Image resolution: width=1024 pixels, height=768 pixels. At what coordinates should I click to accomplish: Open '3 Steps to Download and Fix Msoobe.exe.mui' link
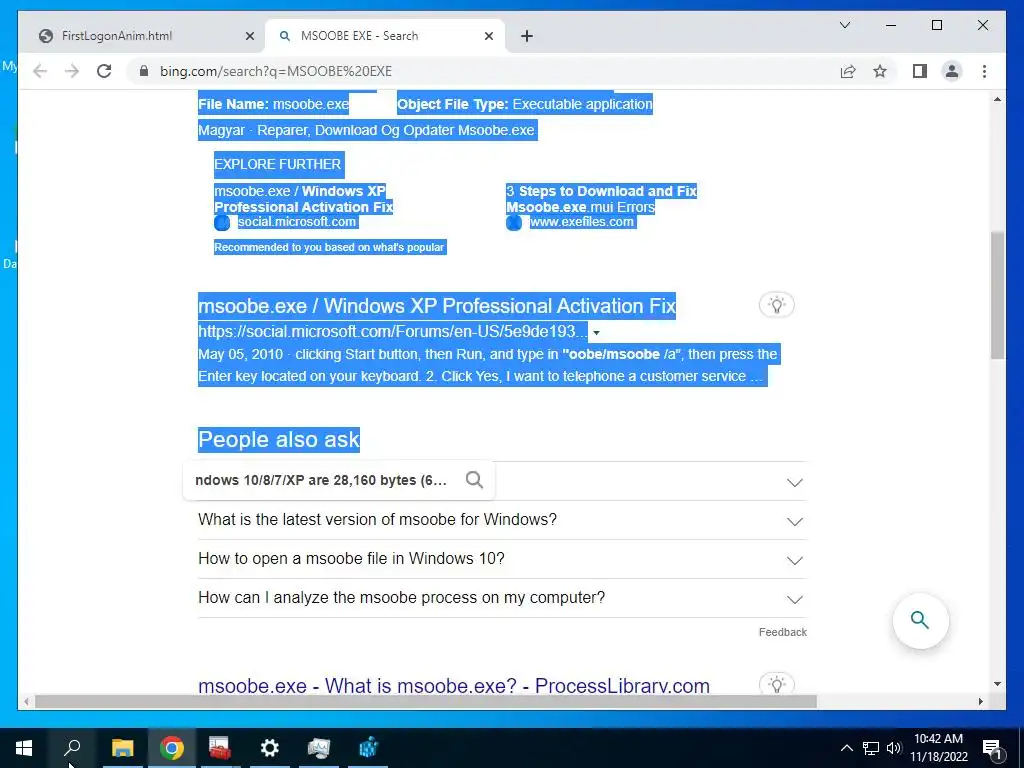(601, 199)
